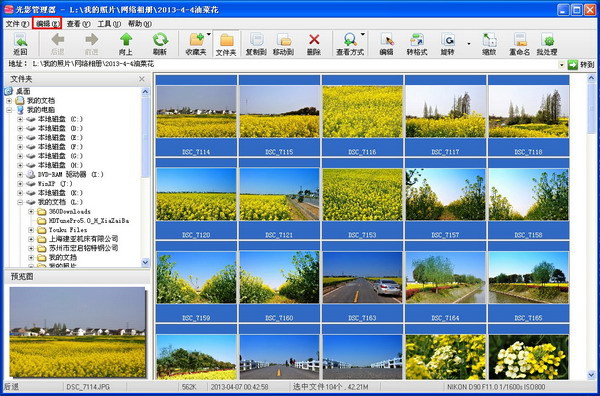
Task: Select 本地磁盘 (K:) in tree
Action: 60,193
